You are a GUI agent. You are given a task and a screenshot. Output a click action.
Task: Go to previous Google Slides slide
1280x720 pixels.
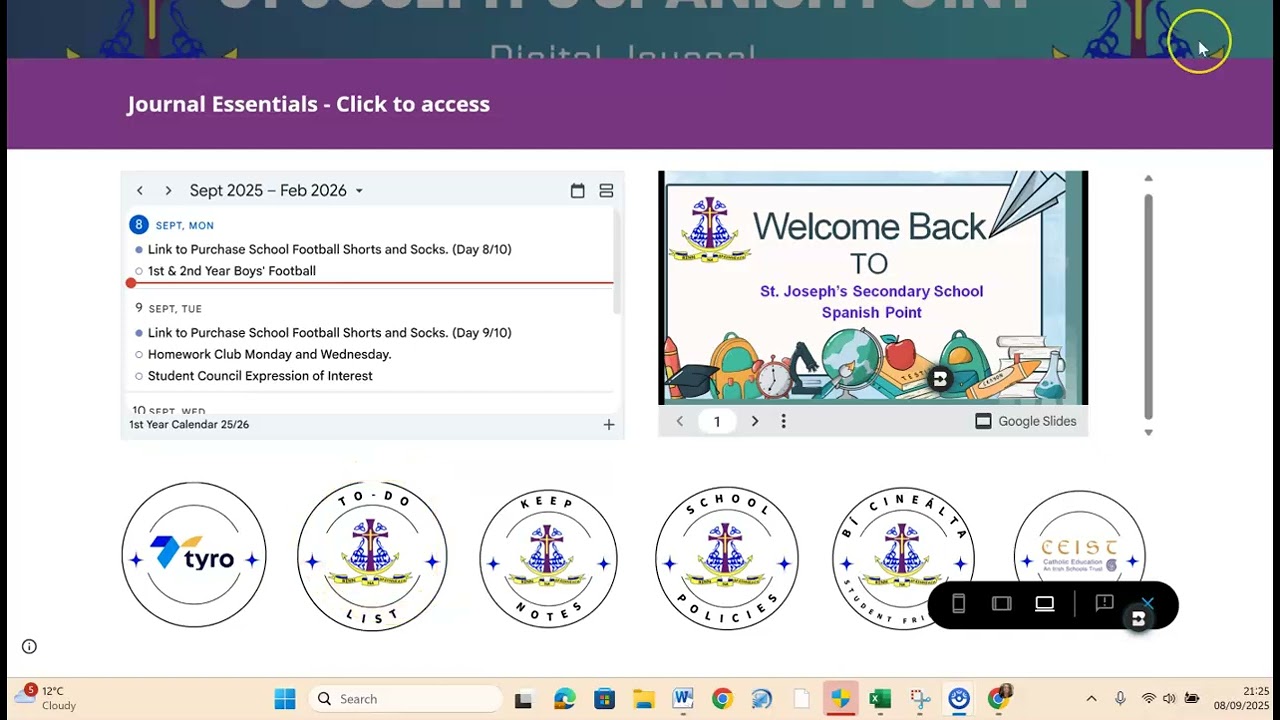click(x=680, y=421)
